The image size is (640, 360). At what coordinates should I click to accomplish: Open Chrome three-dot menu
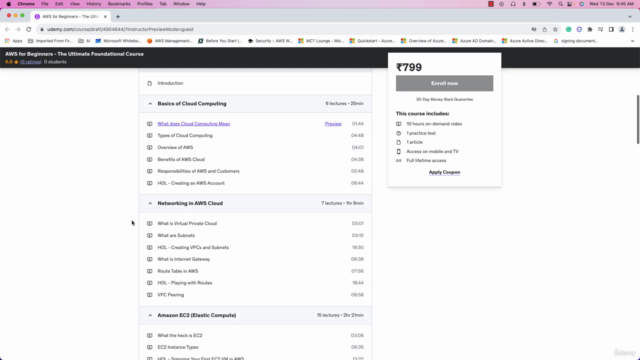[633, 29]
